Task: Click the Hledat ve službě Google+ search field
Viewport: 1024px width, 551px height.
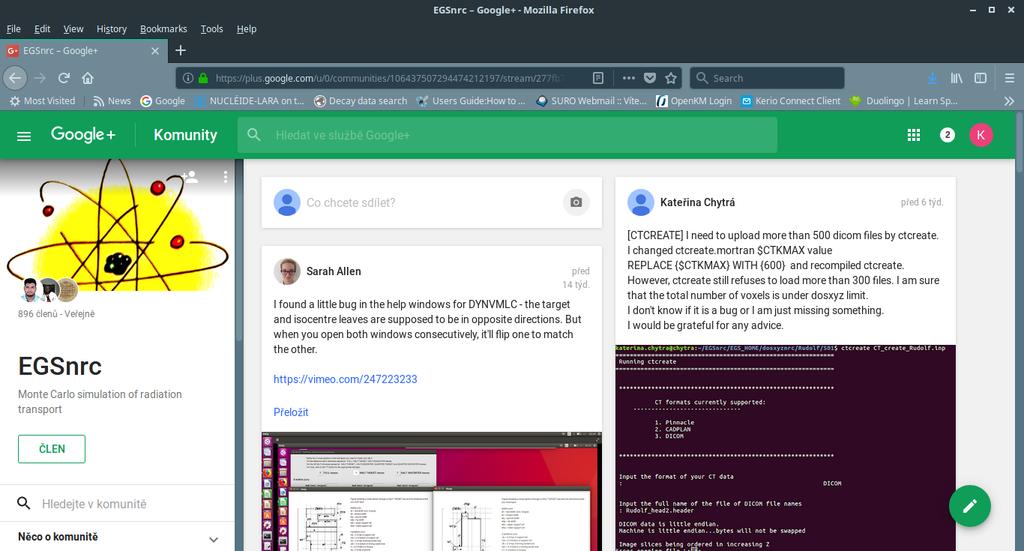Action: [507, 135]
